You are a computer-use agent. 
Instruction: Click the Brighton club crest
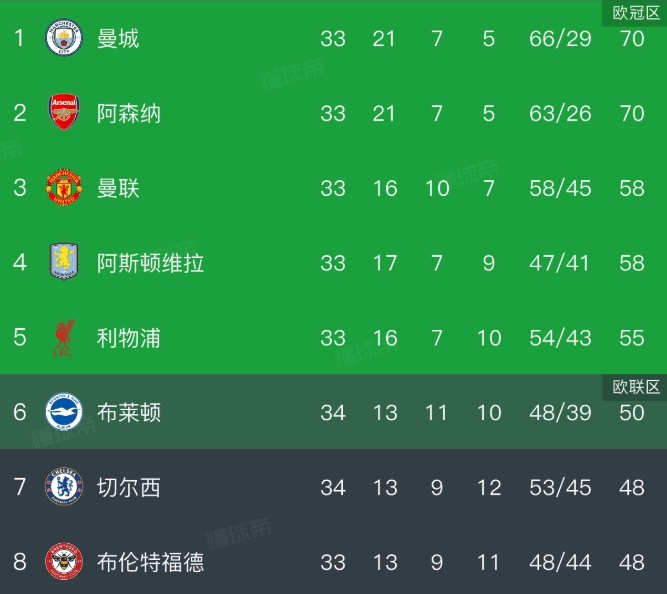(62, 413)
